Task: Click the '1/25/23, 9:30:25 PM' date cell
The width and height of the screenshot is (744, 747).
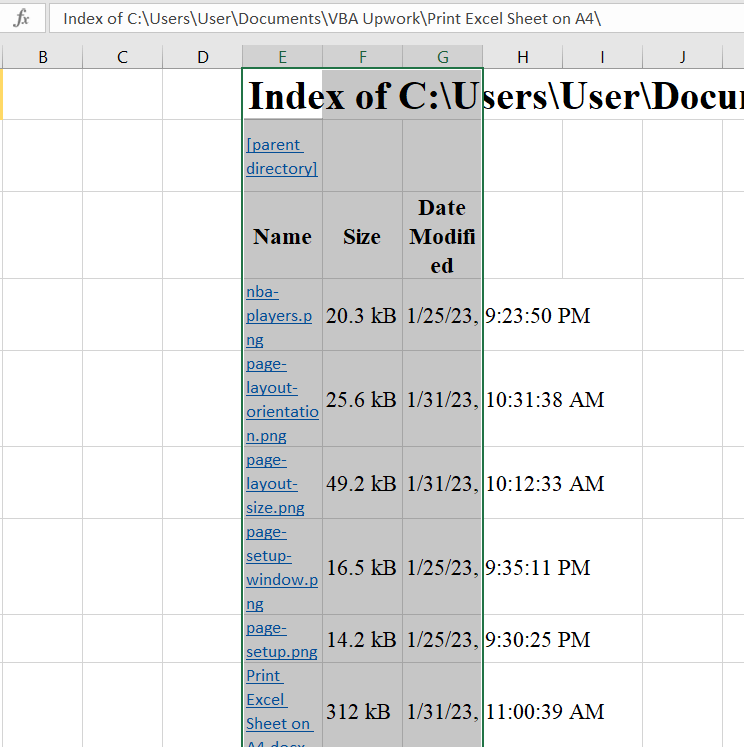Action: (x=442, y=639)
